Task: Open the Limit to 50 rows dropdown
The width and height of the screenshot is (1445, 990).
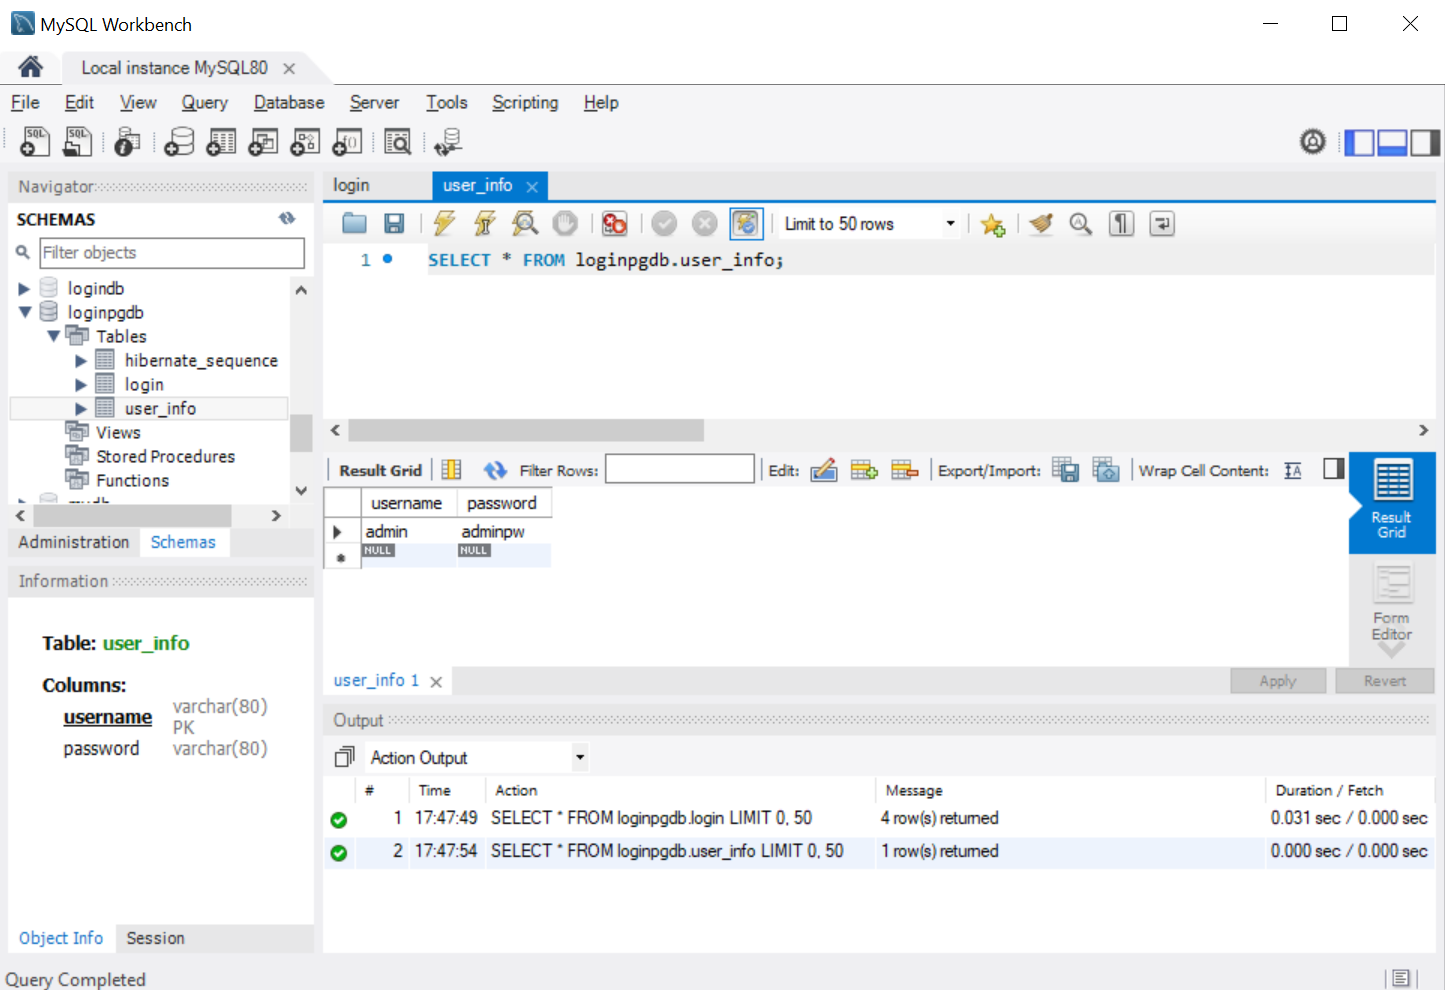Action: [949, 223]
